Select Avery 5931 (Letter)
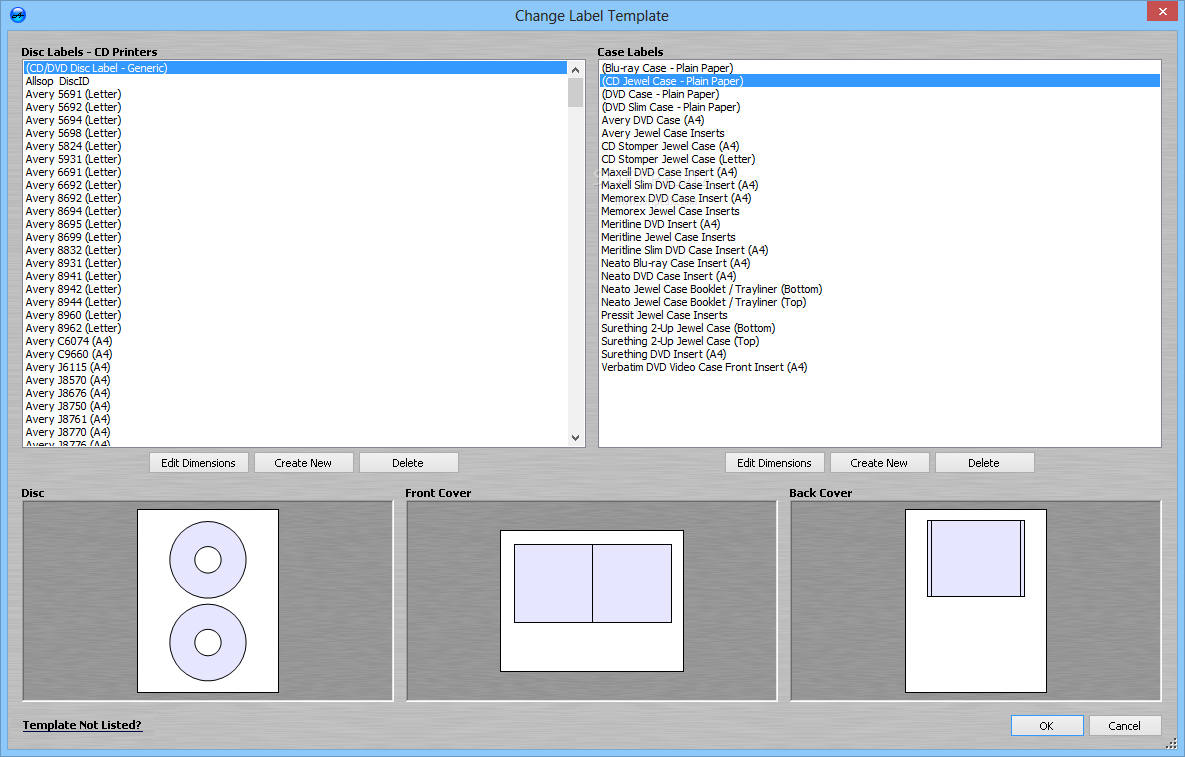 tap(295, 159)
